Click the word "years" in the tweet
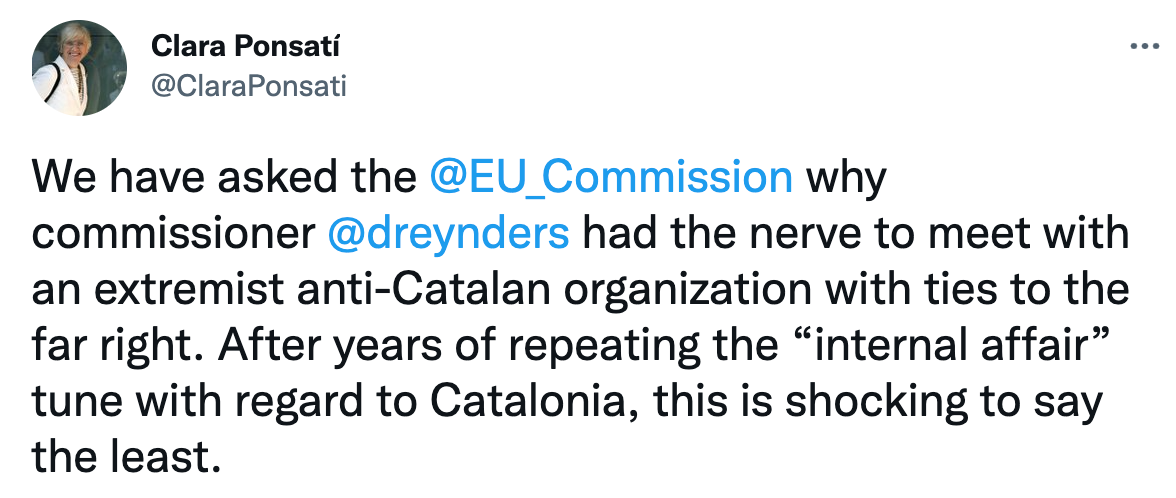The width and height of the screenshot is (1176, 498). (x=382, y=345)
